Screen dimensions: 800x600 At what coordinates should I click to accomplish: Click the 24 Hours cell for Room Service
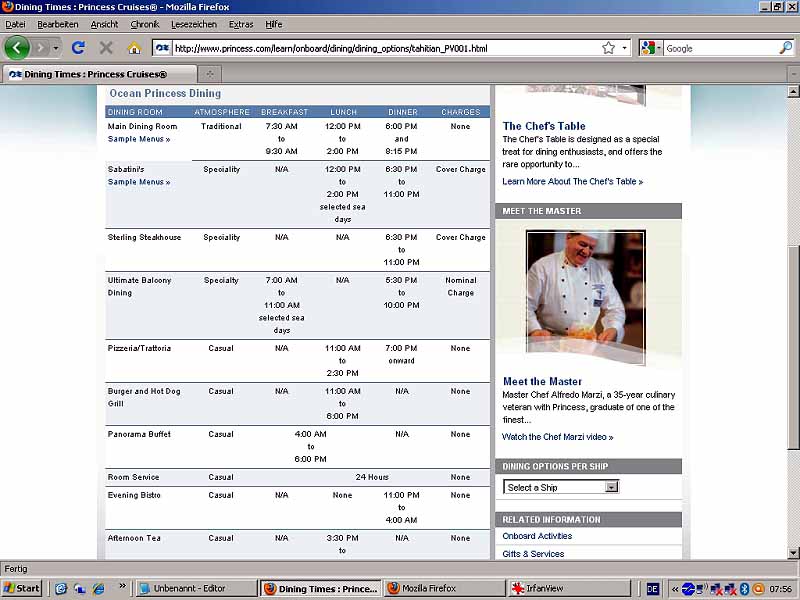coord(372,477)
